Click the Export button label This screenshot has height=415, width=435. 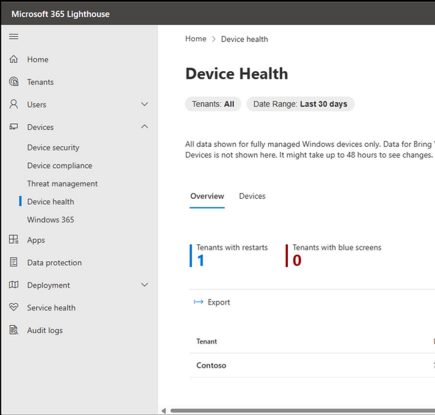[219, 302]
